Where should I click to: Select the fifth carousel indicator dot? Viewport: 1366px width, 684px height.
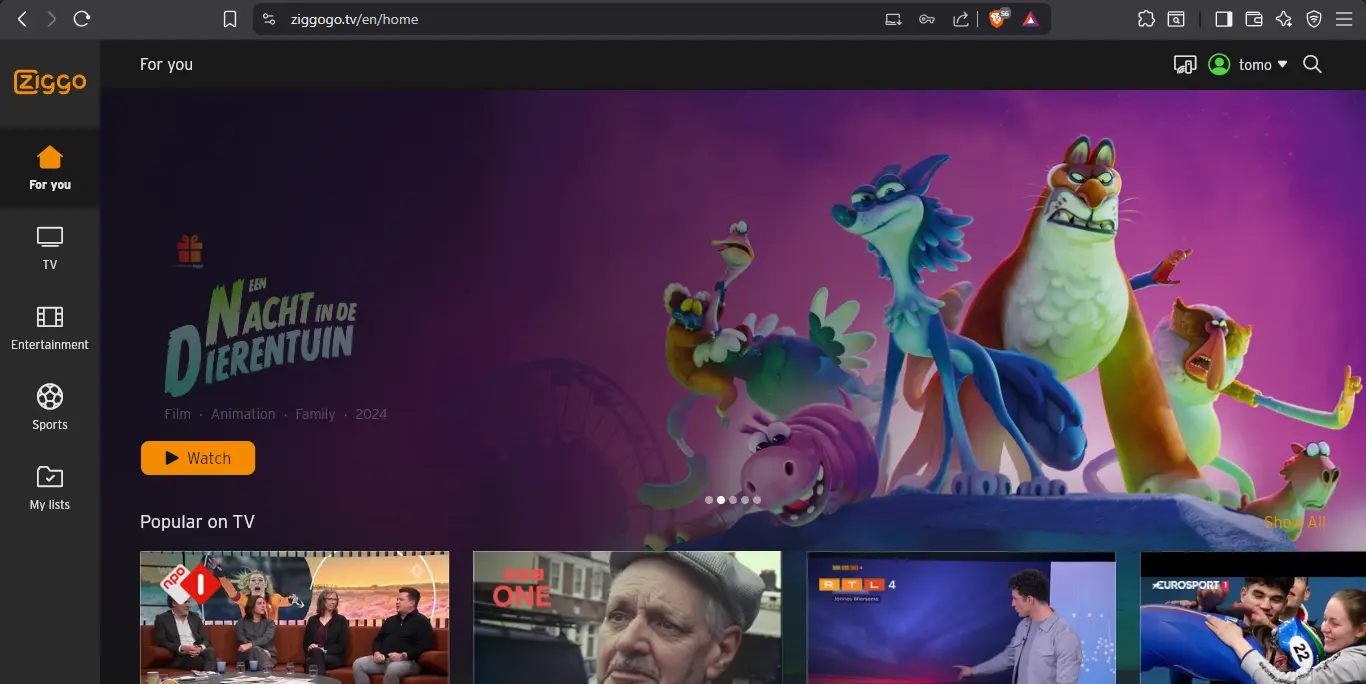(x=757, y=500)
